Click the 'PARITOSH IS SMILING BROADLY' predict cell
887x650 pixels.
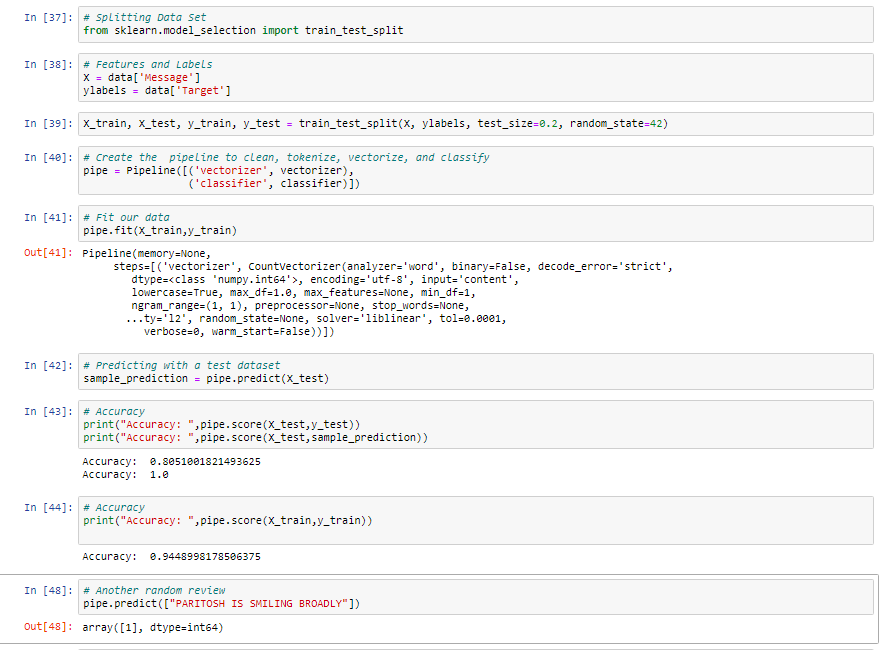coord(476,597)
